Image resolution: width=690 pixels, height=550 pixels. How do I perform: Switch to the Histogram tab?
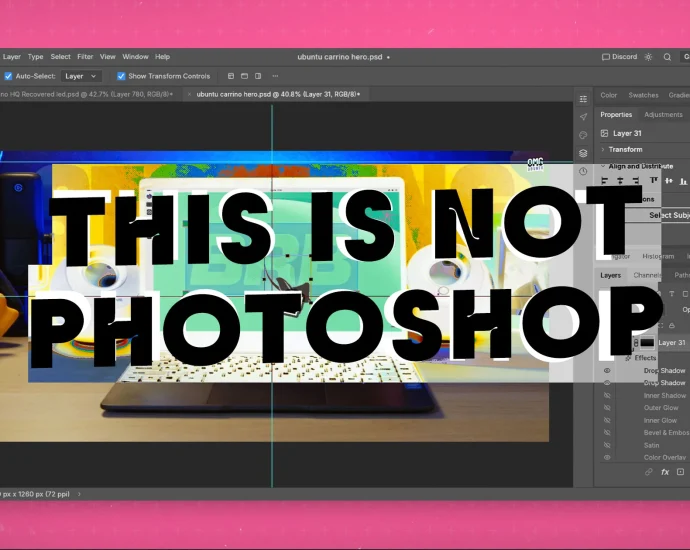click(658, 256)
